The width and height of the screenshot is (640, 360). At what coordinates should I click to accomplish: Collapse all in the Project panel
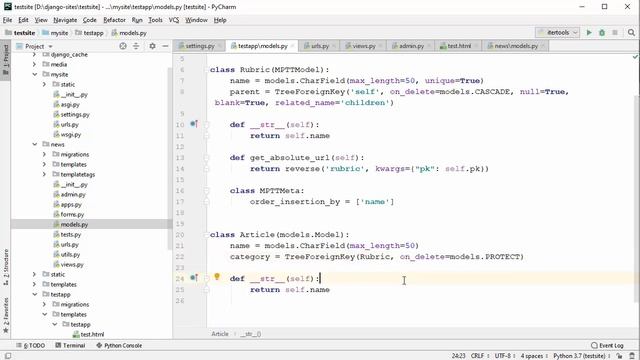136,46
